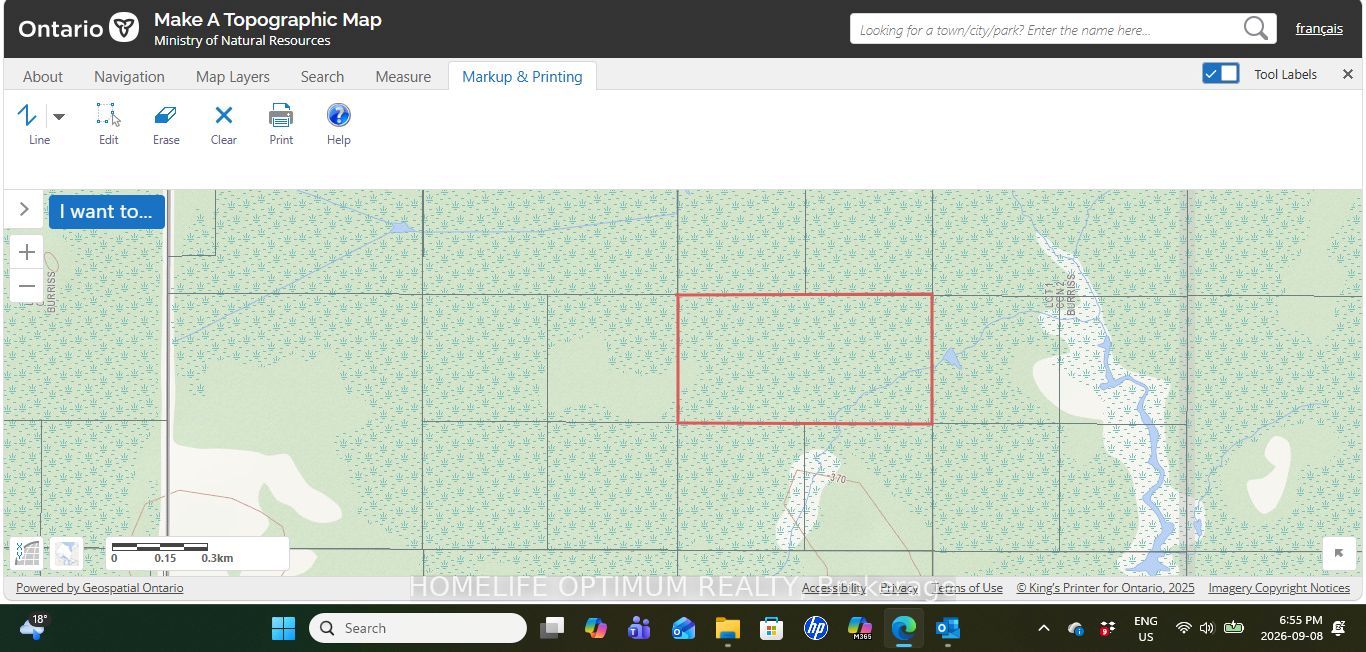
Task: Open Imagery Copyright Notices link
Action: click(x=1279, y=588)
